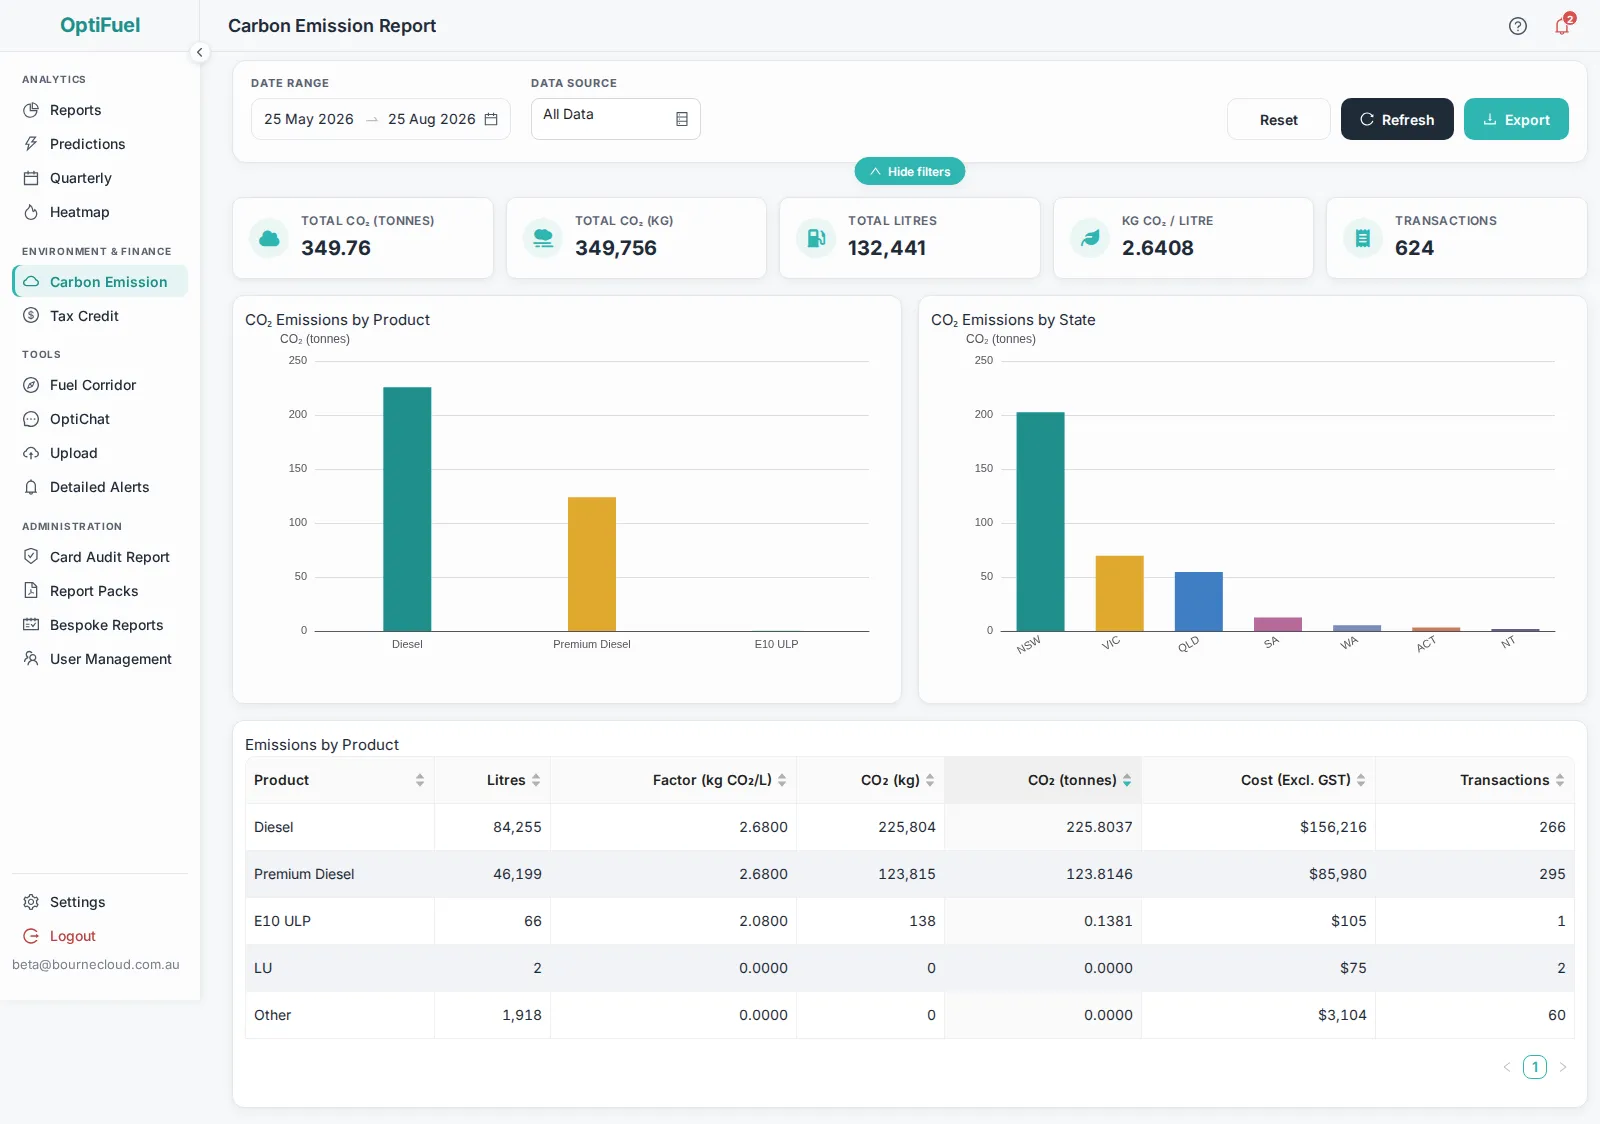Screen dimensions: 1600x1124
Task: Sort table by Litres column
Action: (492, 780)
